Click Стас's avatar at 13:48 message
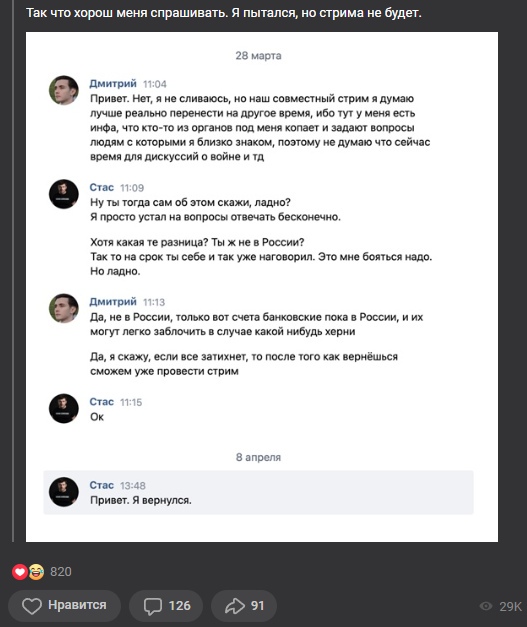 pyautogui.click(x=64, y=492)
